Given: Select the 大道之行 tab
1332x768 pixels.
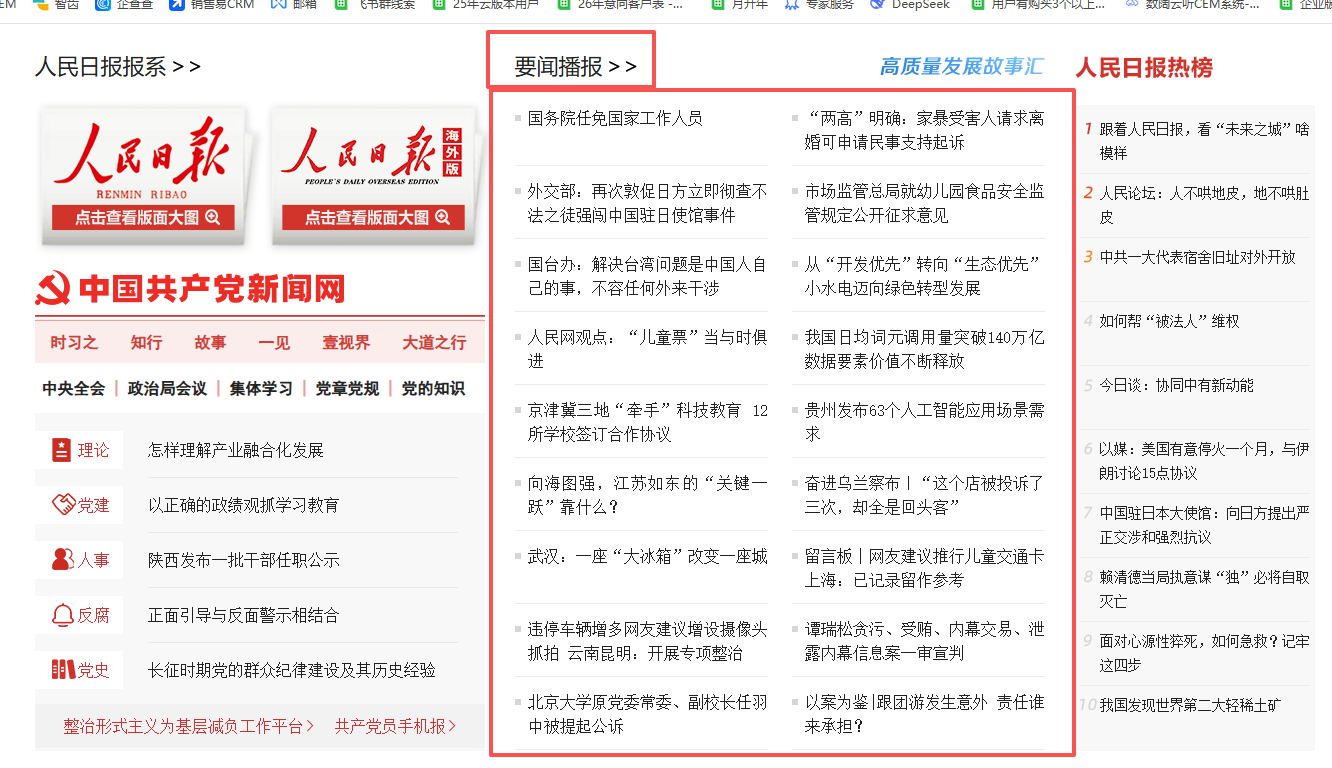Looking at the screenshot, I should (x=434, y=342).
